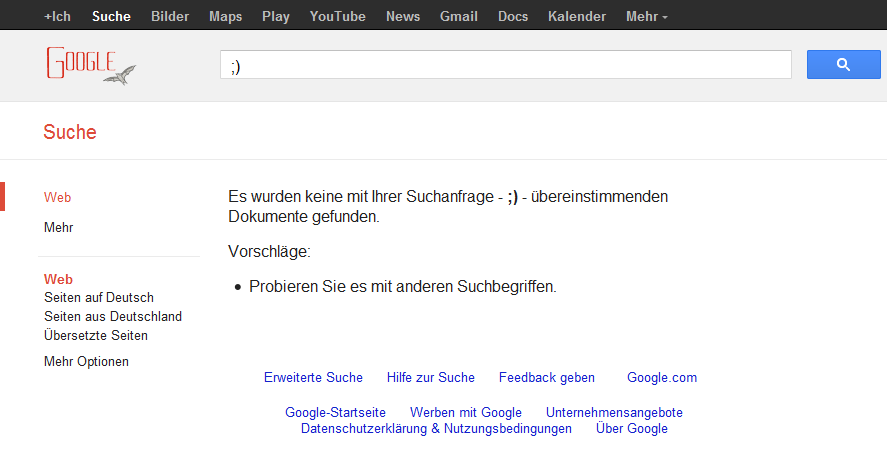
Task: Open Datenschutzerklärung & Nutzungsbedingungen link
Action: [436, 429]
